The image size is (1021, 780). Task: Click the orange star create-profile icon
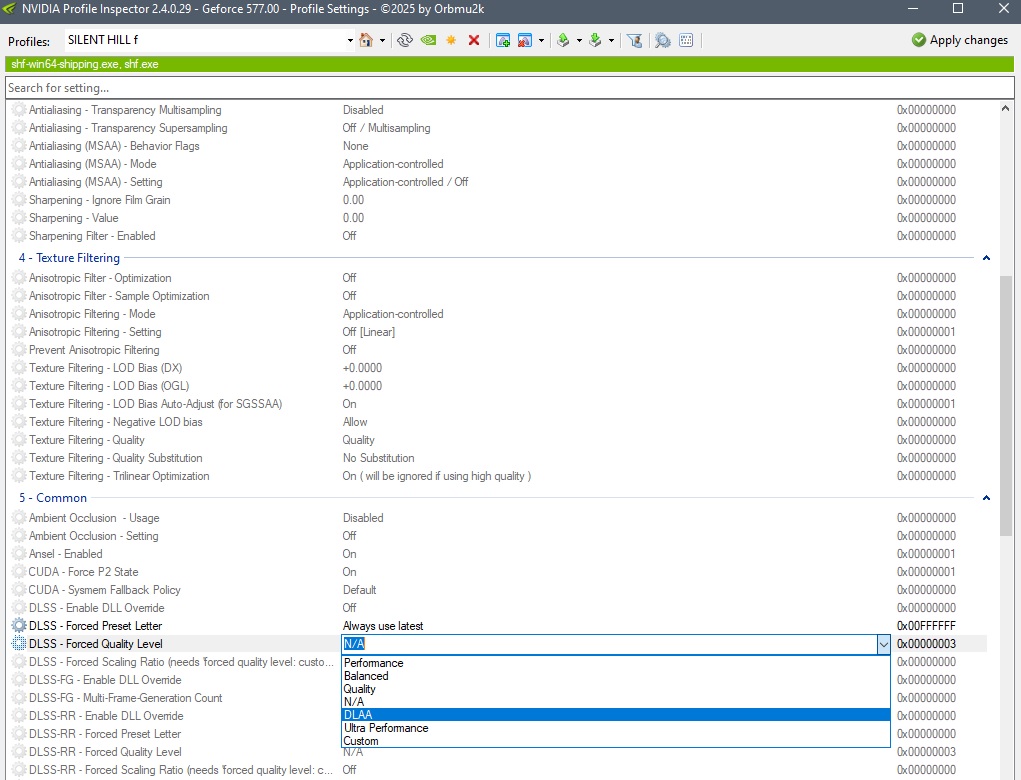click(451, 40)
